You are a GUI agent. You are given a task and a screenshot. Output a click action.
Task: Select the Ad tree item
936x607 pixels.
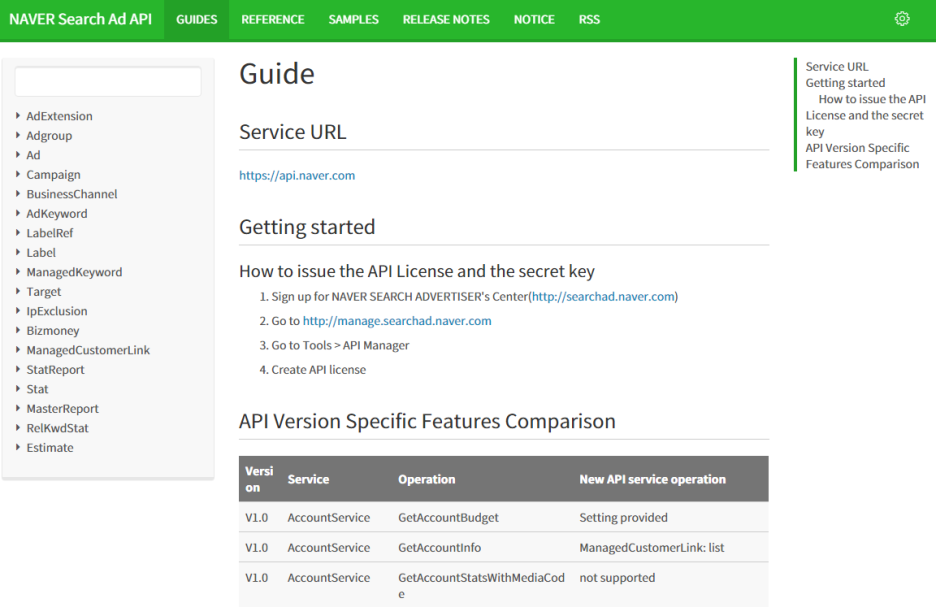point(33,155)
